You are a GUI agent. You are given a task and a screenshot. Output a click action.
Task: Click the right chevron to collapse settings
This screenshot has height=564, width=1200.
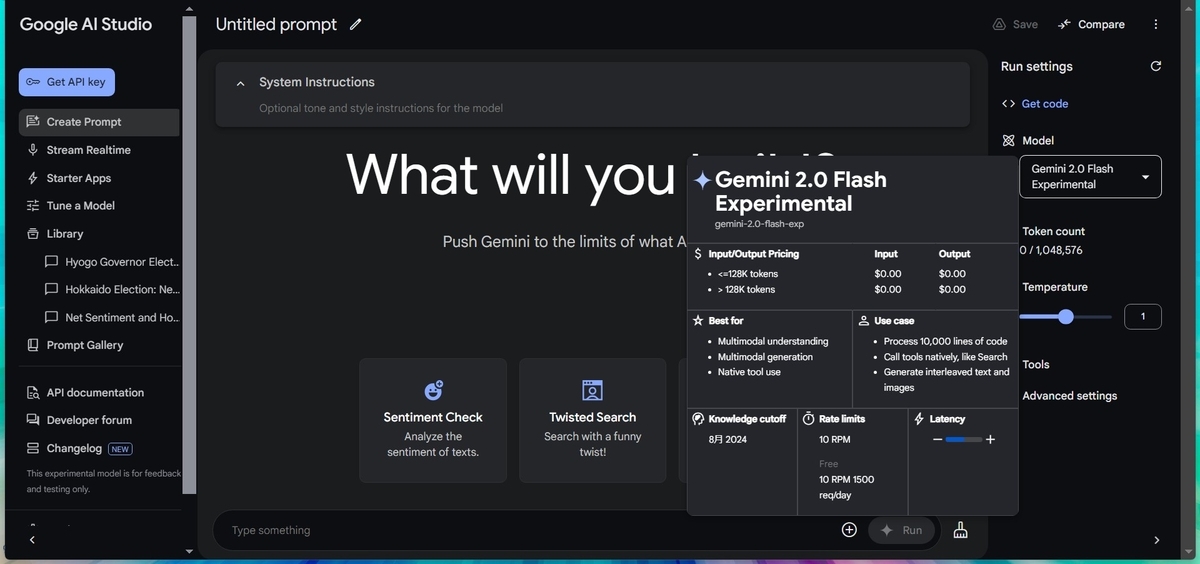point(1157,540)
